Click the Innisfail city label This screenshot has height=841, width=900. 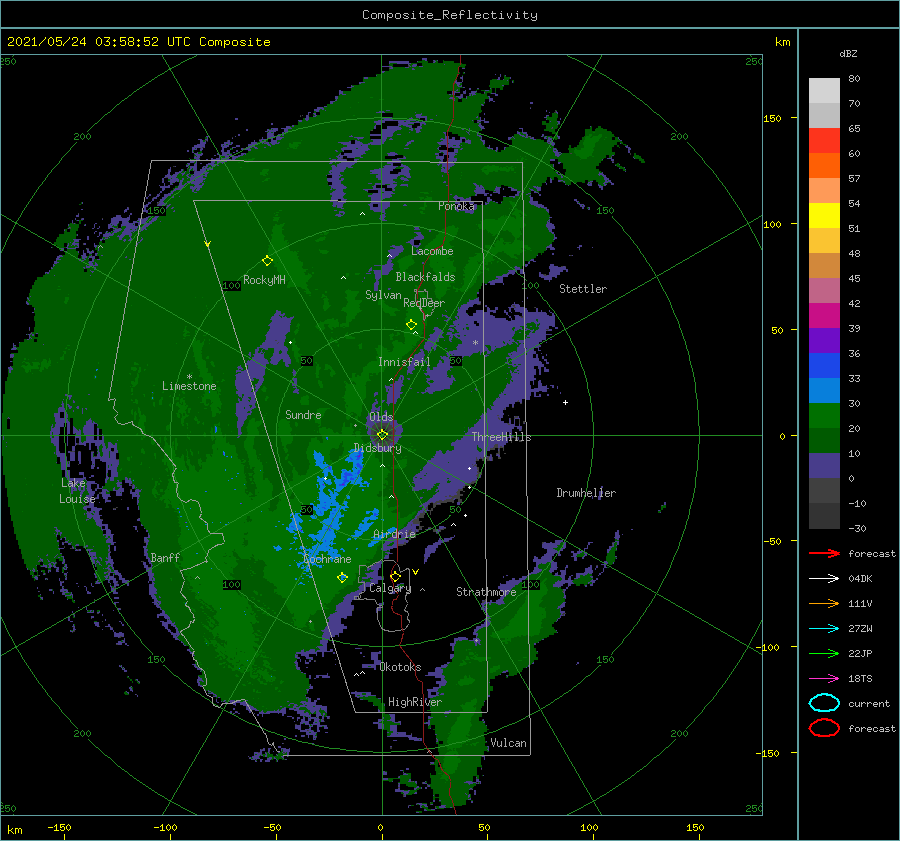click(x=404, y=362)
